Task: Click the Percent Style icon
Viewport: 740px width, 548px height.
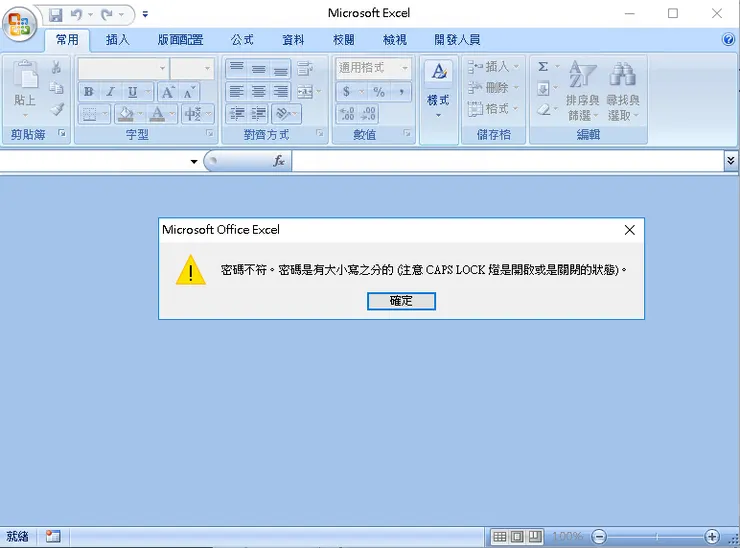Action: tap(378, 92)
